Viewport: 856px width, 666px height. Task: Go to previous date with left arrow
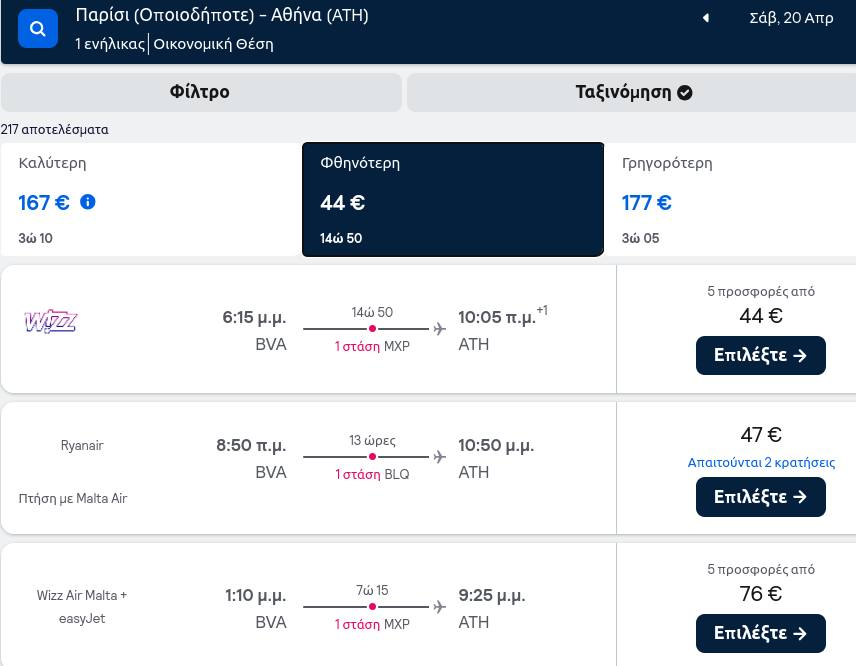[x=705, y=18]
